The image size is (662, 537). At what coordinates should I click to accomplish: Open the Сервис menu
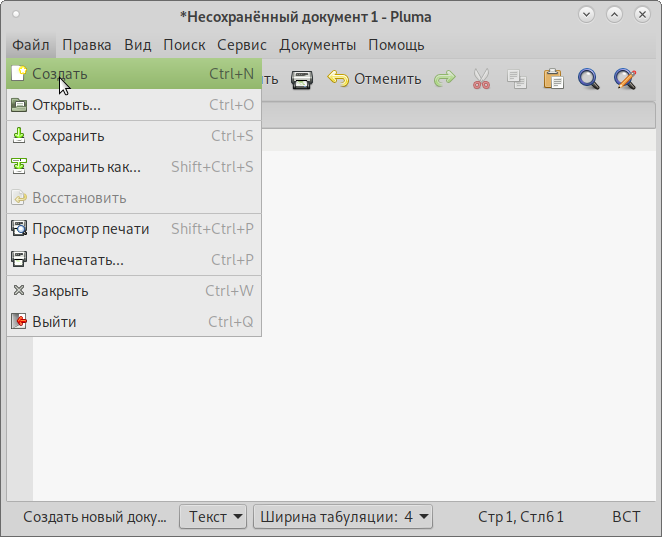[242, 45]
